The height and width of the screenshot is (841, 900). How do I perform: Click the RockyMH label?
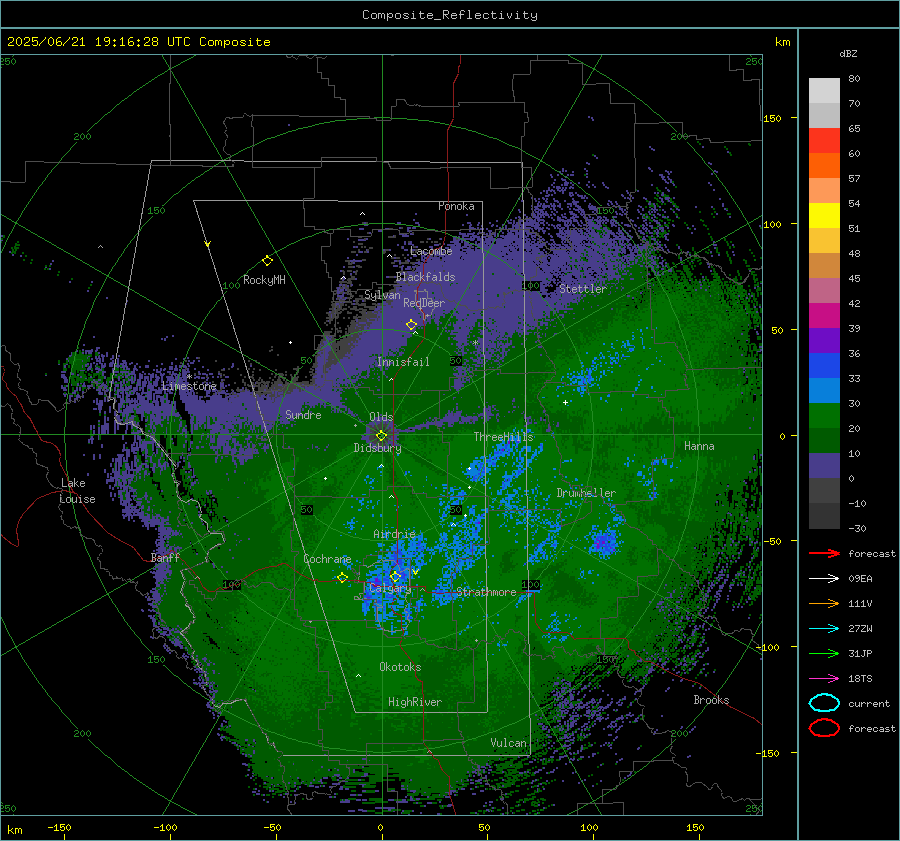pyautogui.click(x=264, y=280)
